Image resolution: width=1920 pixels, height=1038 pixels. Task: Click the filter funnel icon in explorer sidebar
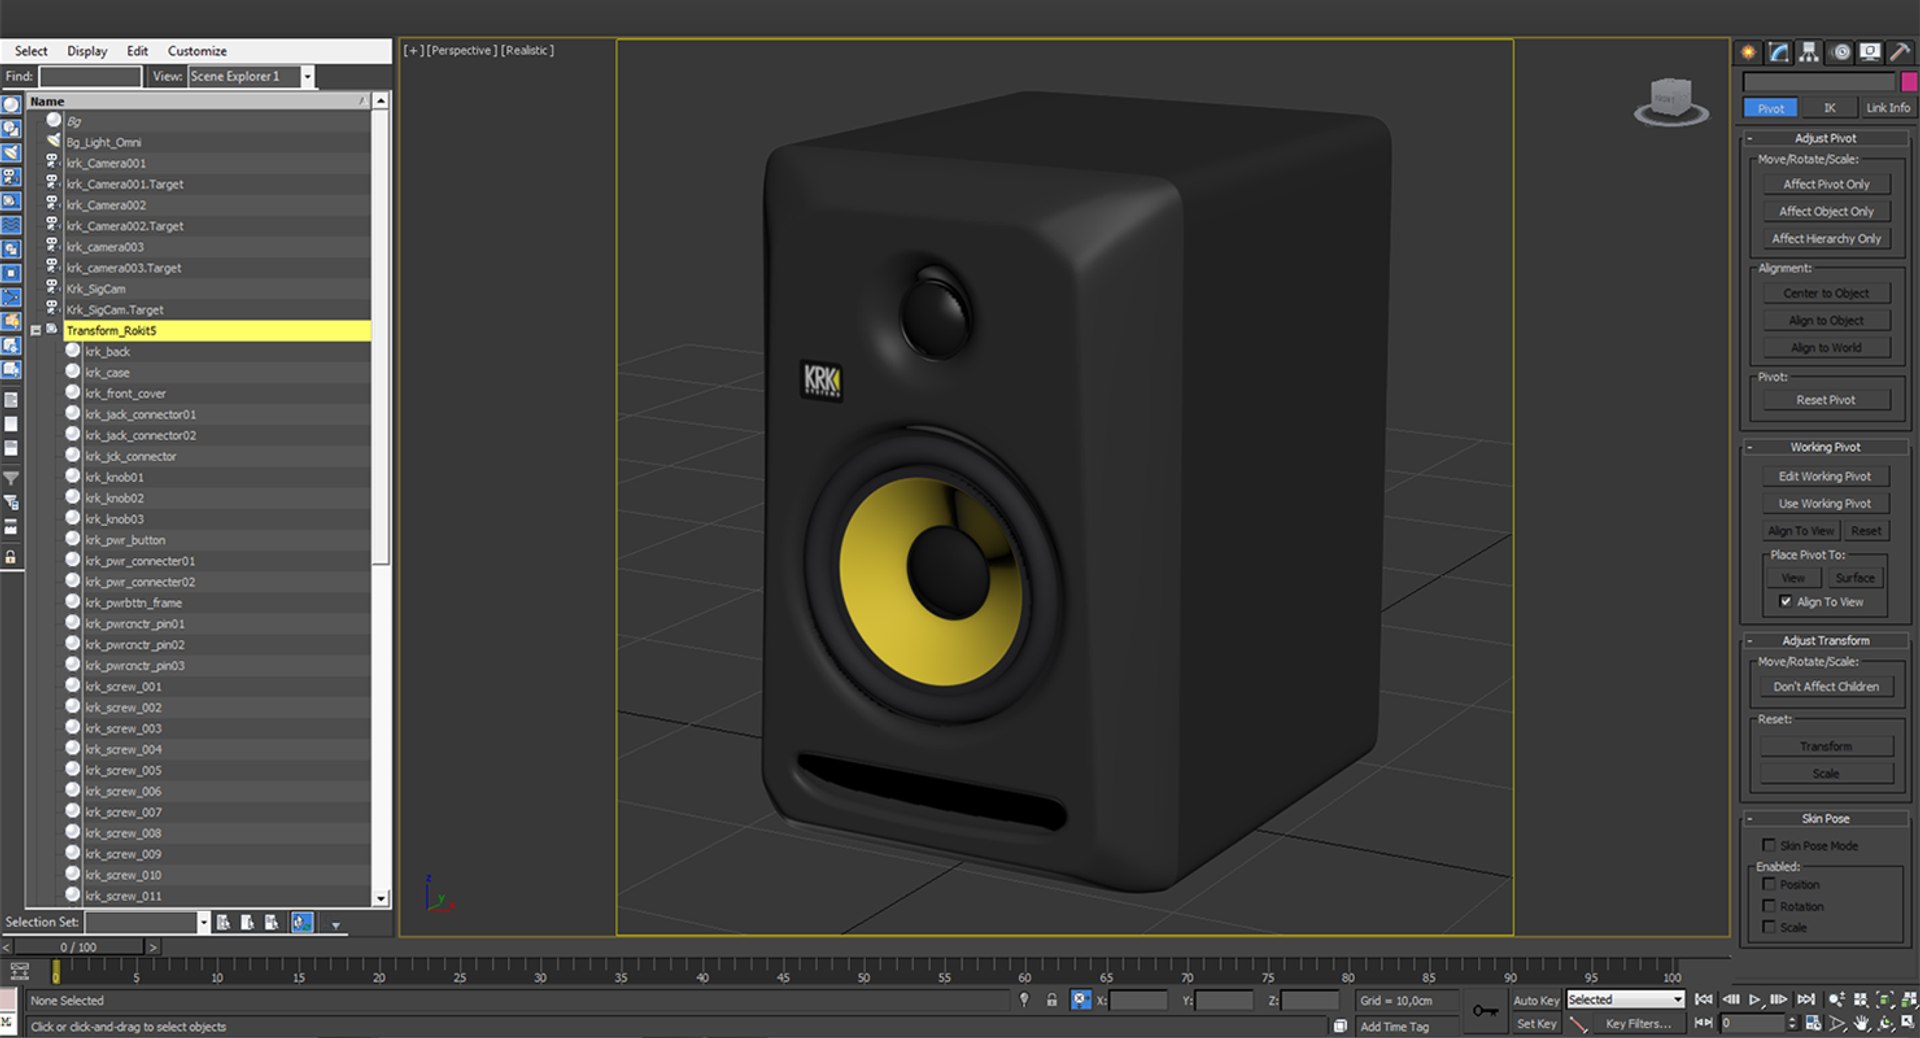pos(11,478)
